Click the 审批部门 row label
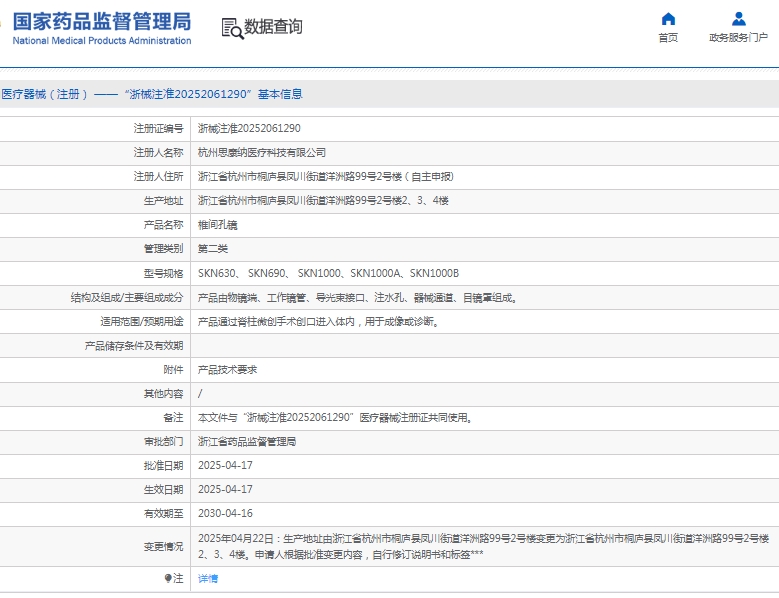This screenshot has width=779, height=598. (163, 442)
